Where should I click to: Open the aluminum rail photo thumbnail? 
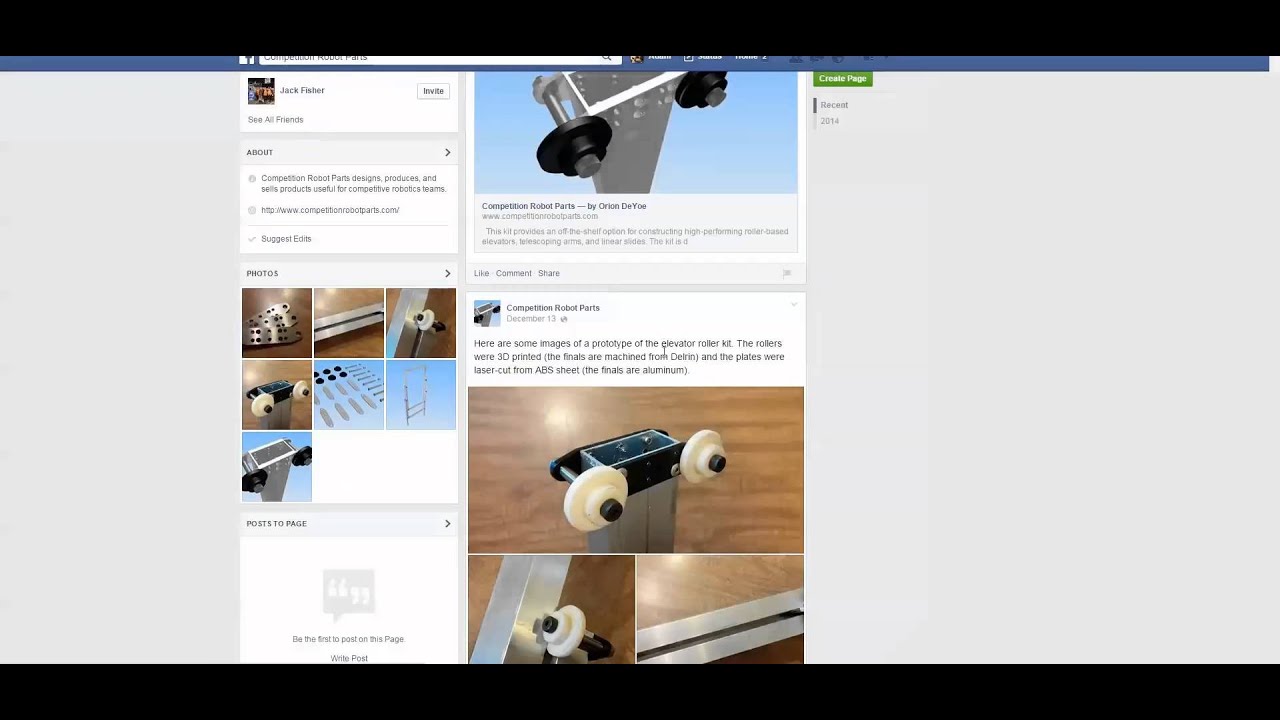point(349,323)
